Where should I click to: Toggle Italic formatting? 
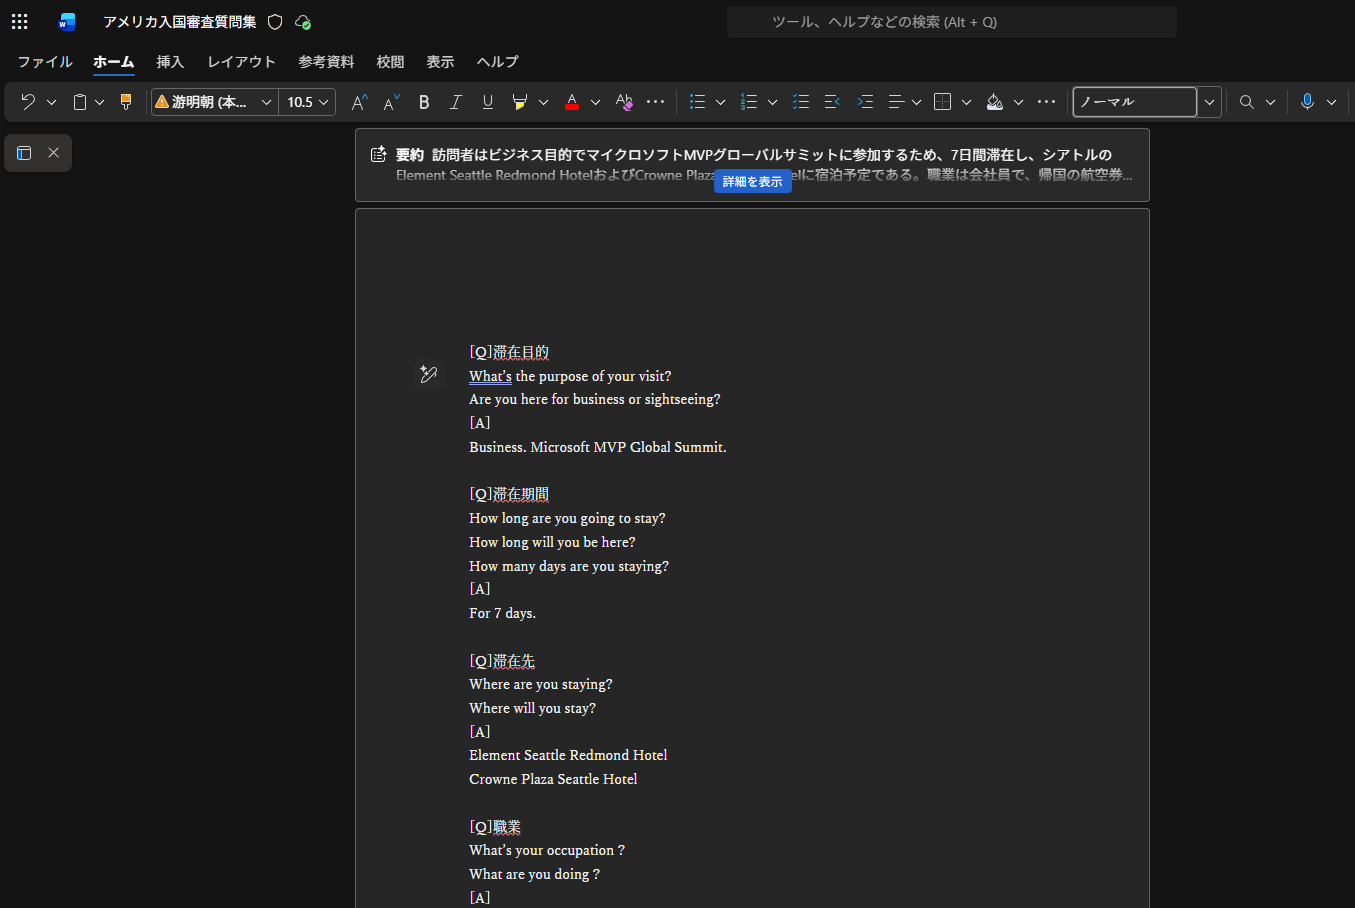click(x=456, y=102)
